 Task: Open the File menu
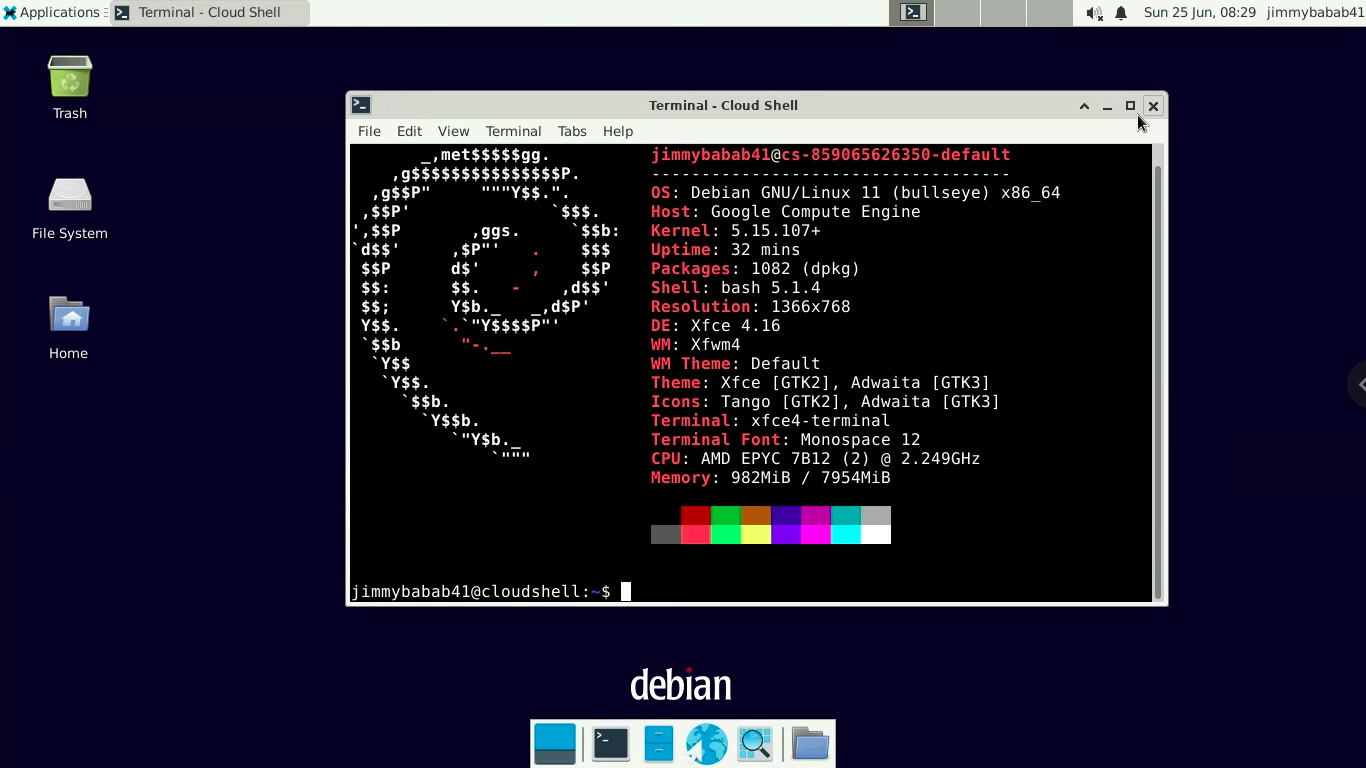click(x=369, y=131)
